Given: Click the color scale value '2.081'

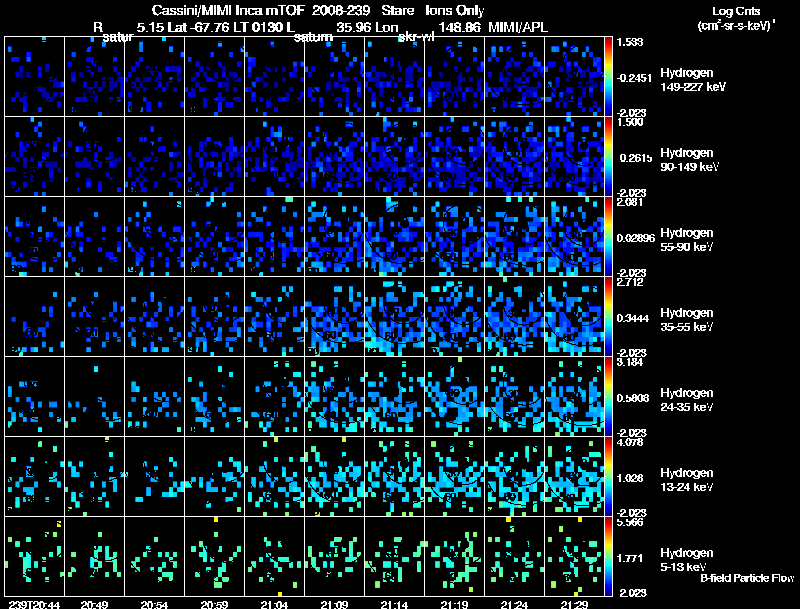Looking at the screenshot, I should (x=630, y=202).
